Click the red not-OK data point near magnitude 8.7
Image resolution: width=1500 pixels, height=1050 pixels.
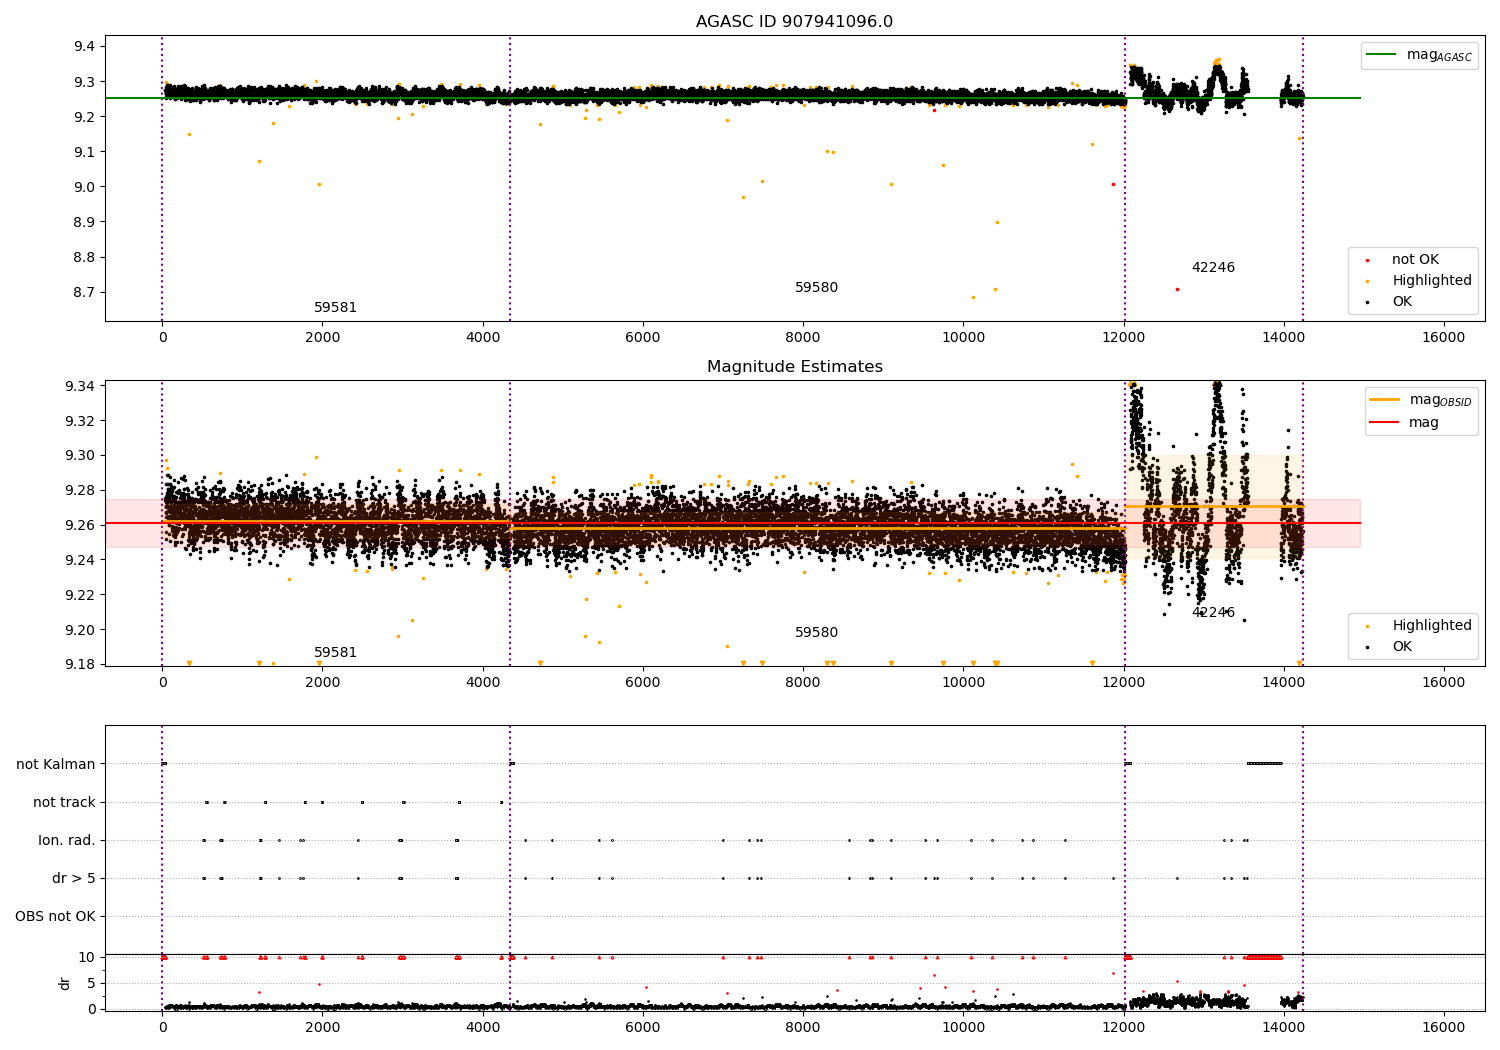[x=1177, y=289]
